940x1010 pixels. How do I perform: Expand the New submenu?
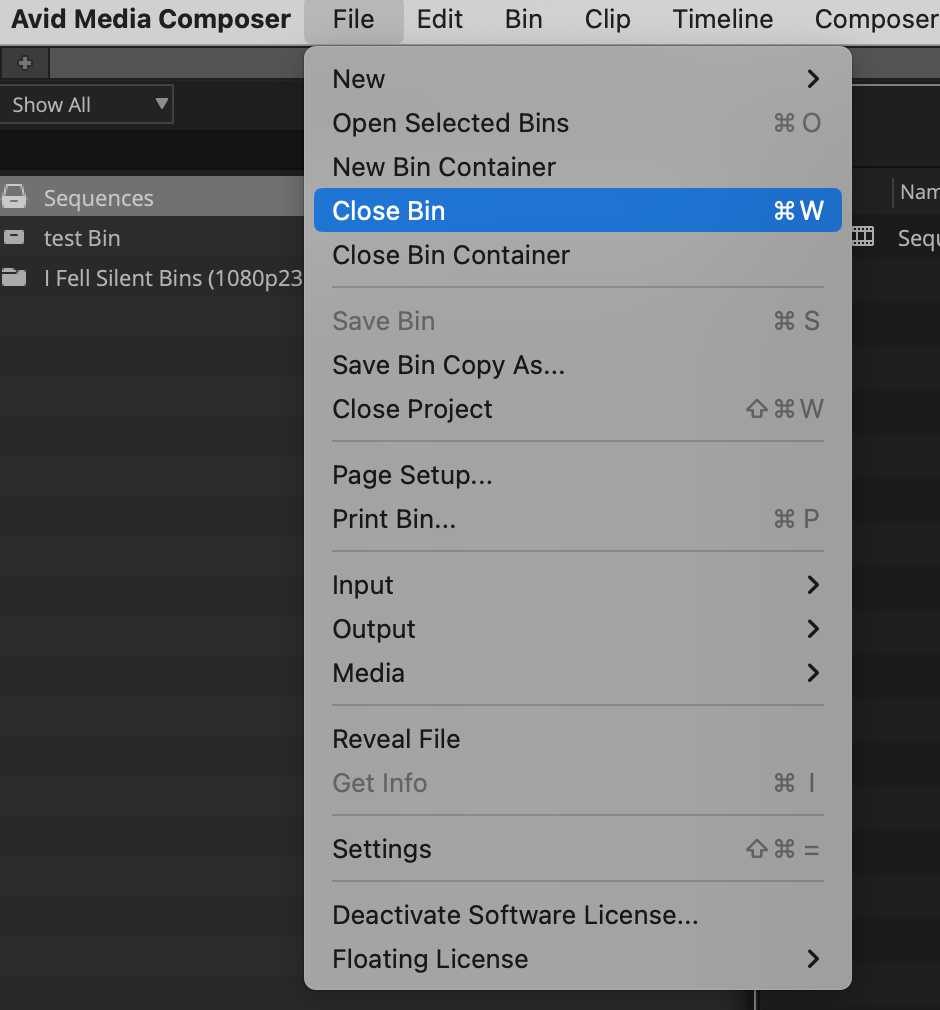(x=577, y=79)
